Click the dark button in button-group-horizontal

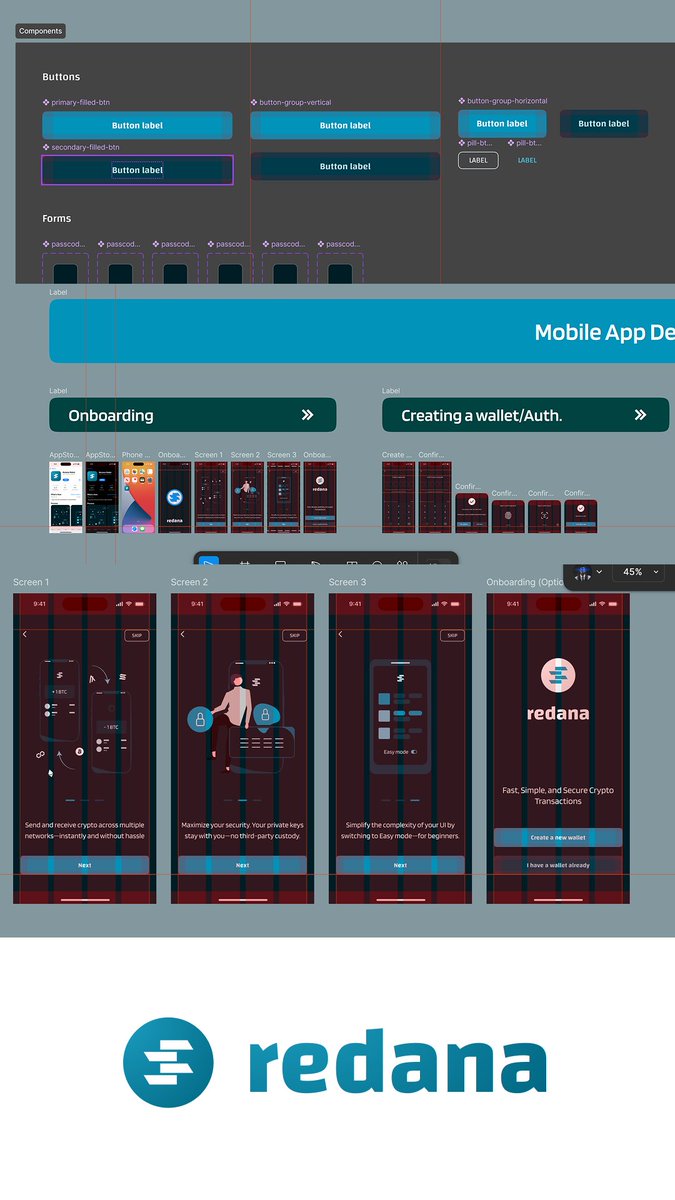(x=604, y=124)
